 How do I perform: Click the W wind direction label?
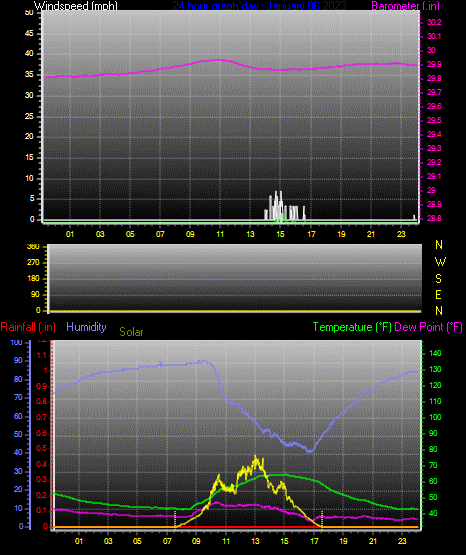coord(440,262)
